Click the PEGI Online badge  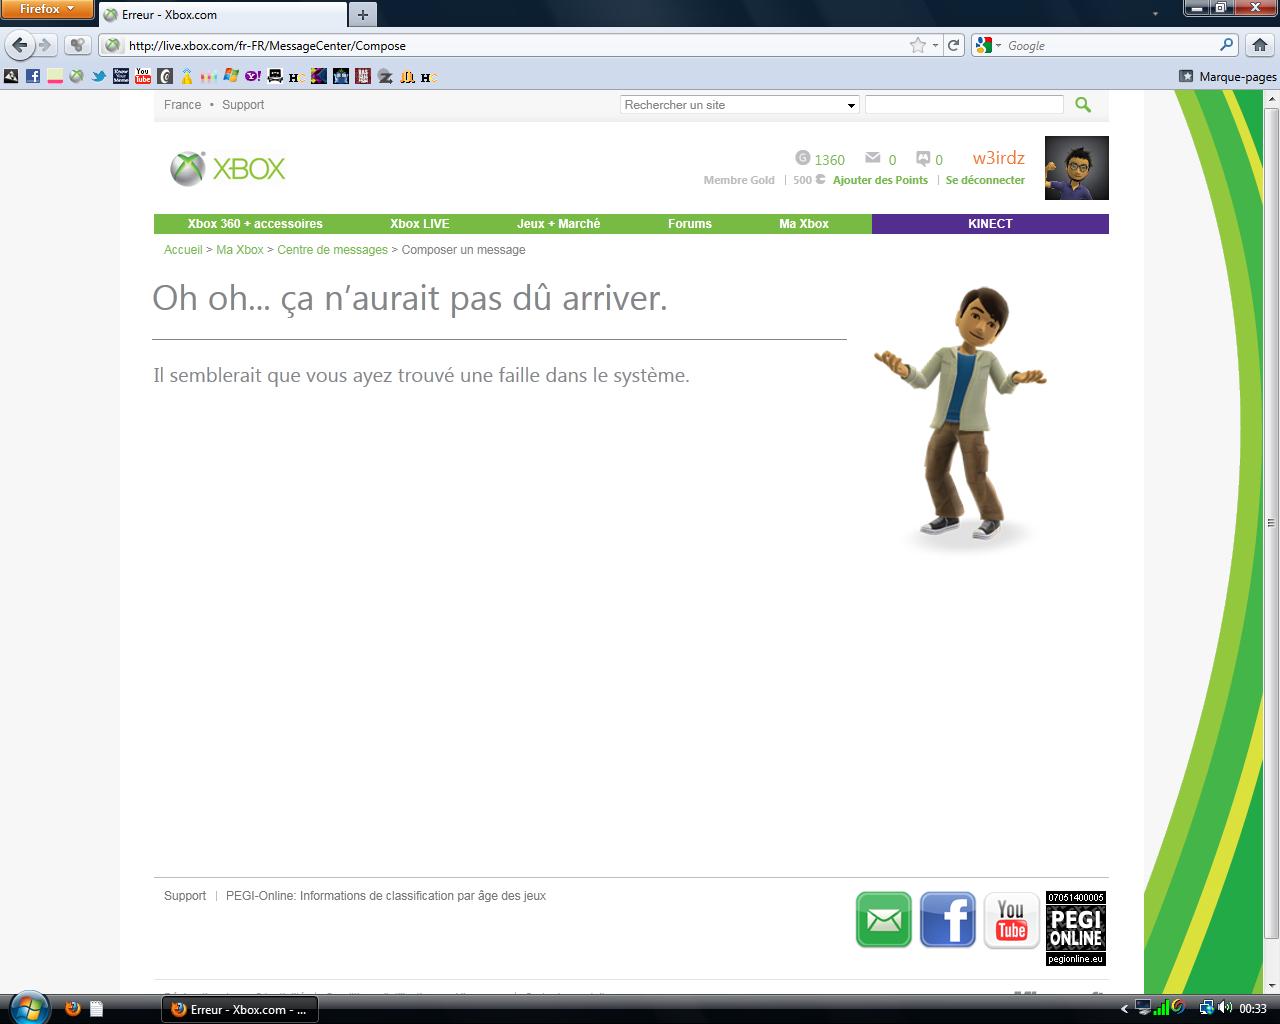click(1076, 928)
